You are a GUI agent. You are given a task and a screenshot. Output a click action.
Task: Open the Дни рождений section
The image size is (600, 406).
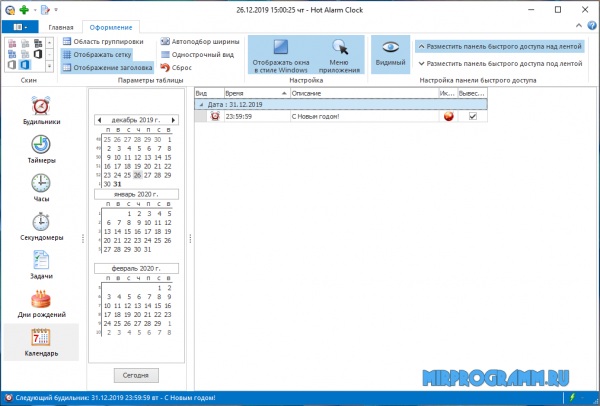[x=41, y=303]
